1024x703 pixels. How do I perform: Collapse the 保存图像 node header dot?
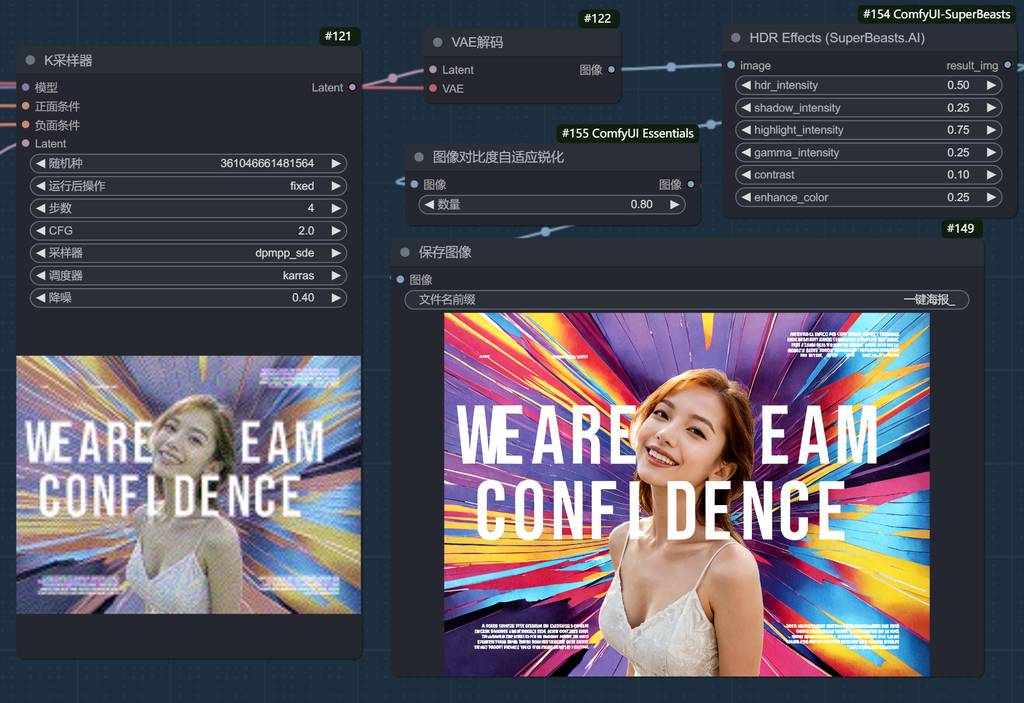405,253
